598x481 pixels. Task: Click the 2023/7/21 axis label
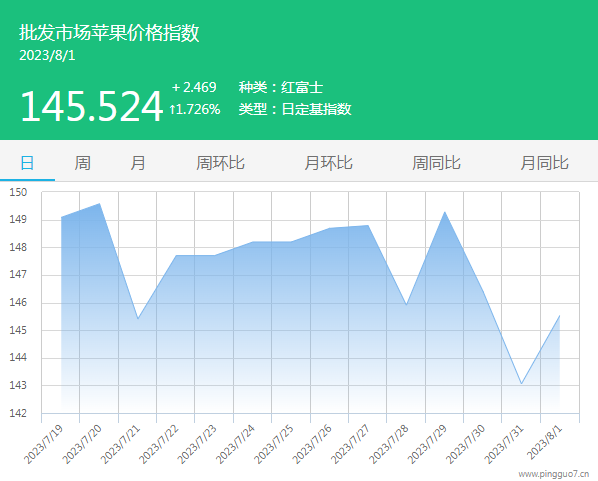point(120,444)
